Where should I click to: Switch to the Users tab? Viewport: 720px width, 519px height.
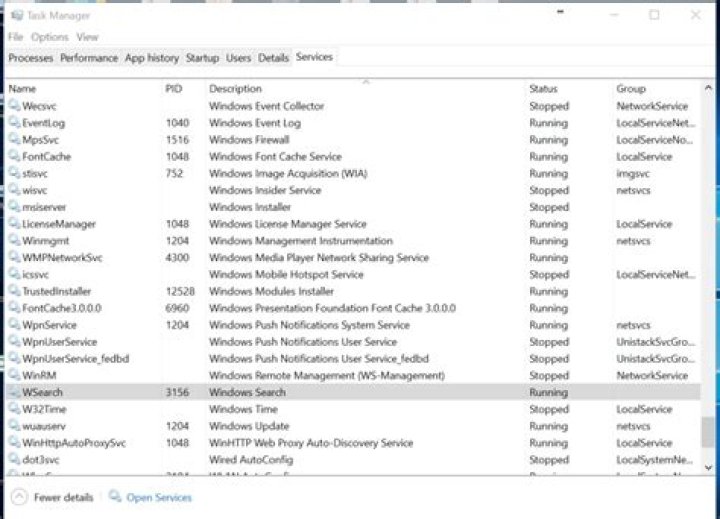[x=238, y=58]
